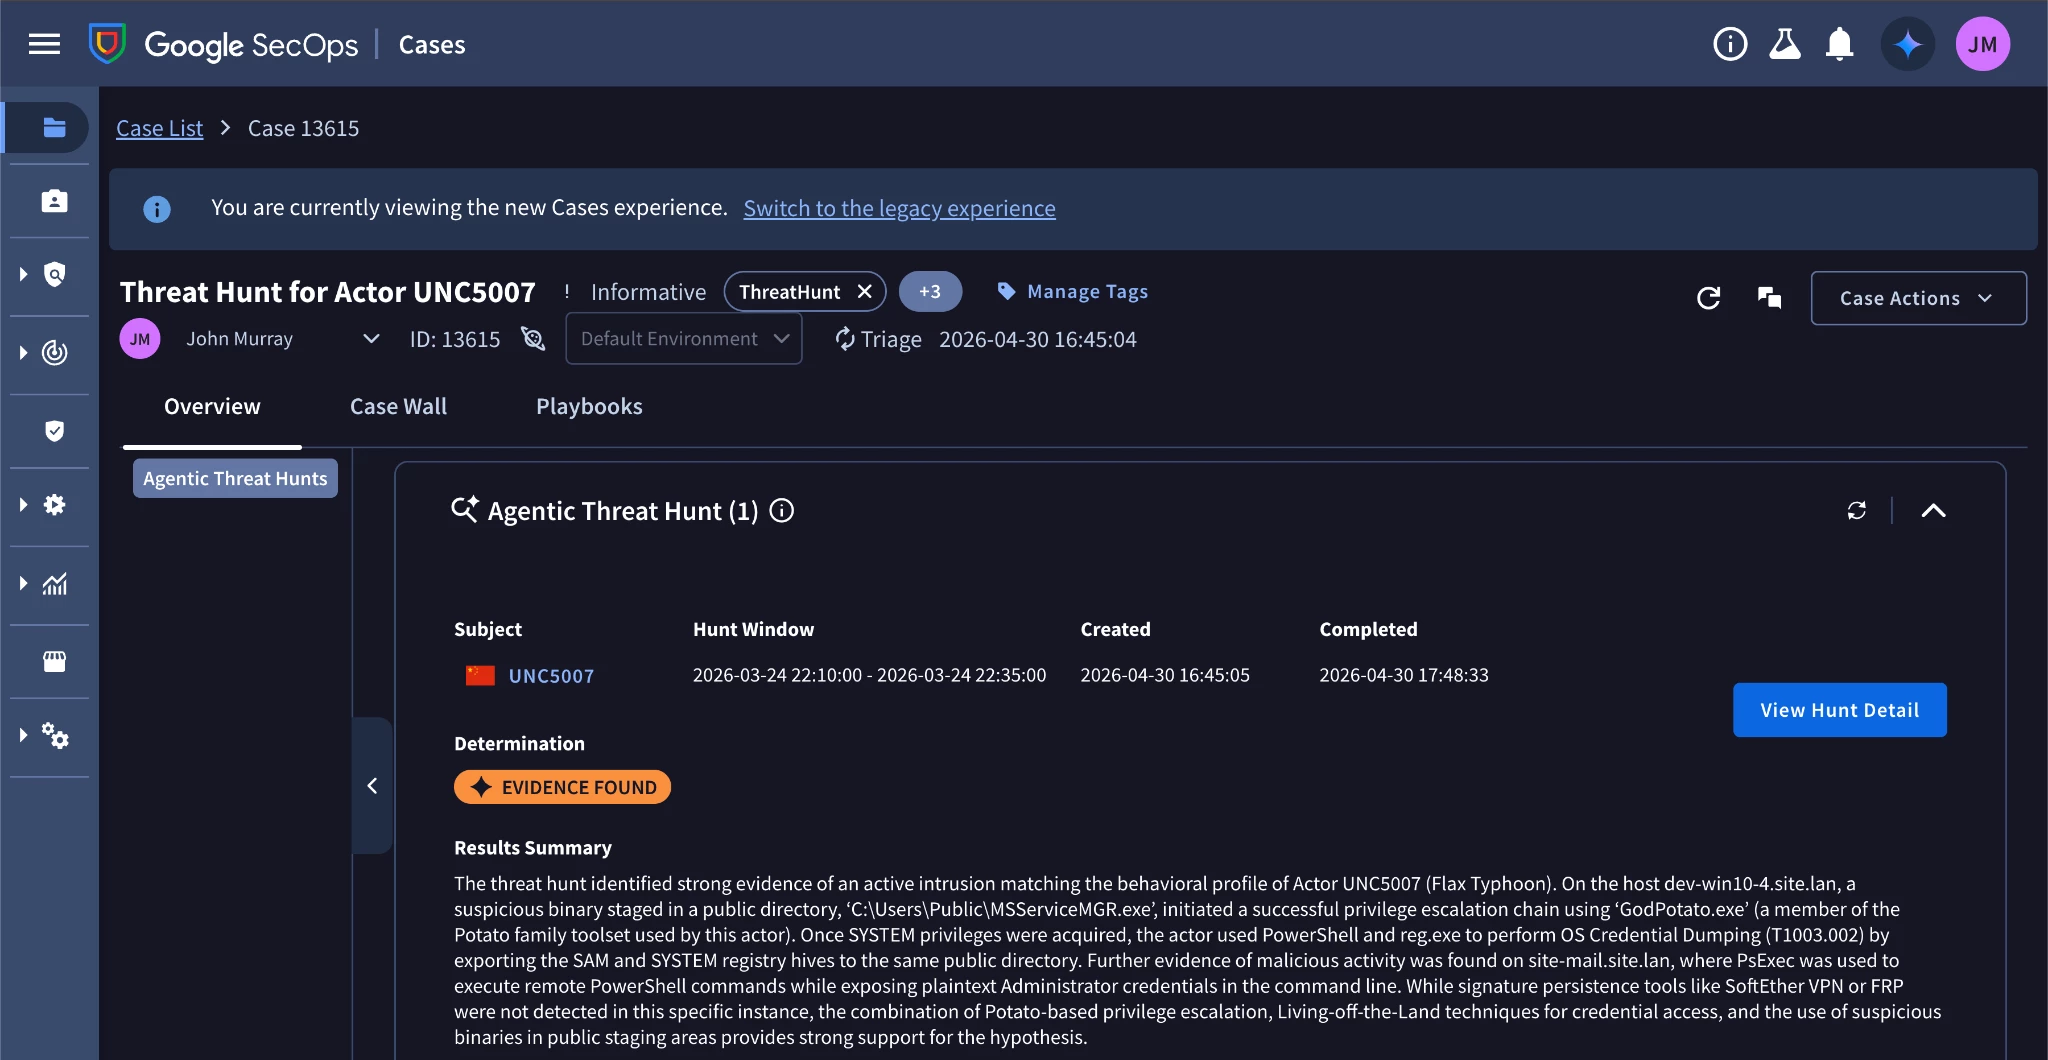
Task: Click the China flag next to UNC5007
Action: point(480,676)
